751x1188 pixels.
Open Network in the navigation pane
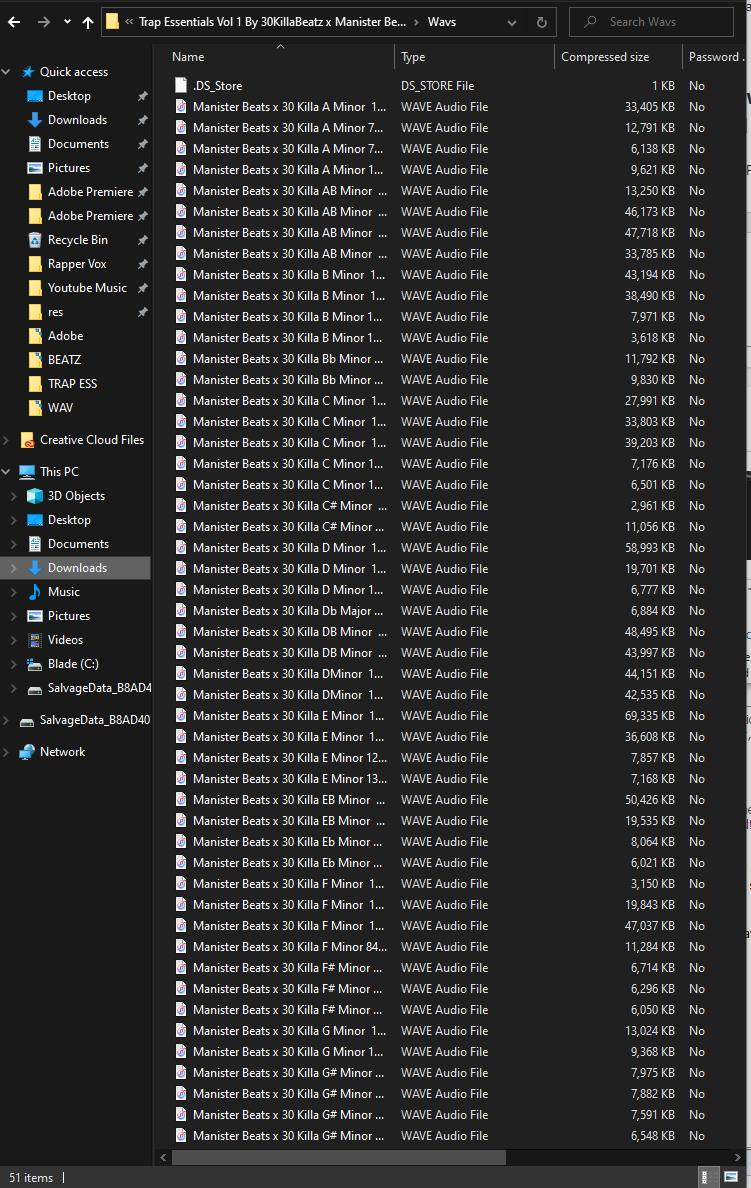click(62, 752)
